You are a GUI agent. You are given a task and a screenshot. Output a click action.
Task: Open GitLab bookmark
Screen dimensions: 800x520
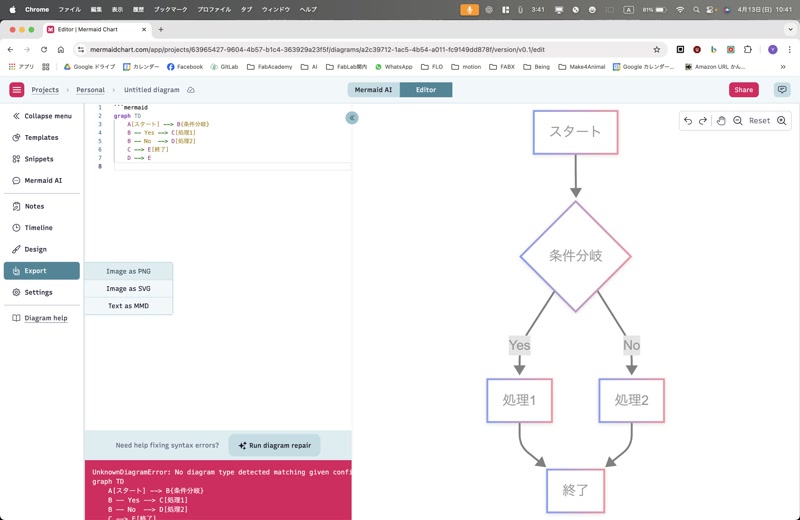[224, 67]
